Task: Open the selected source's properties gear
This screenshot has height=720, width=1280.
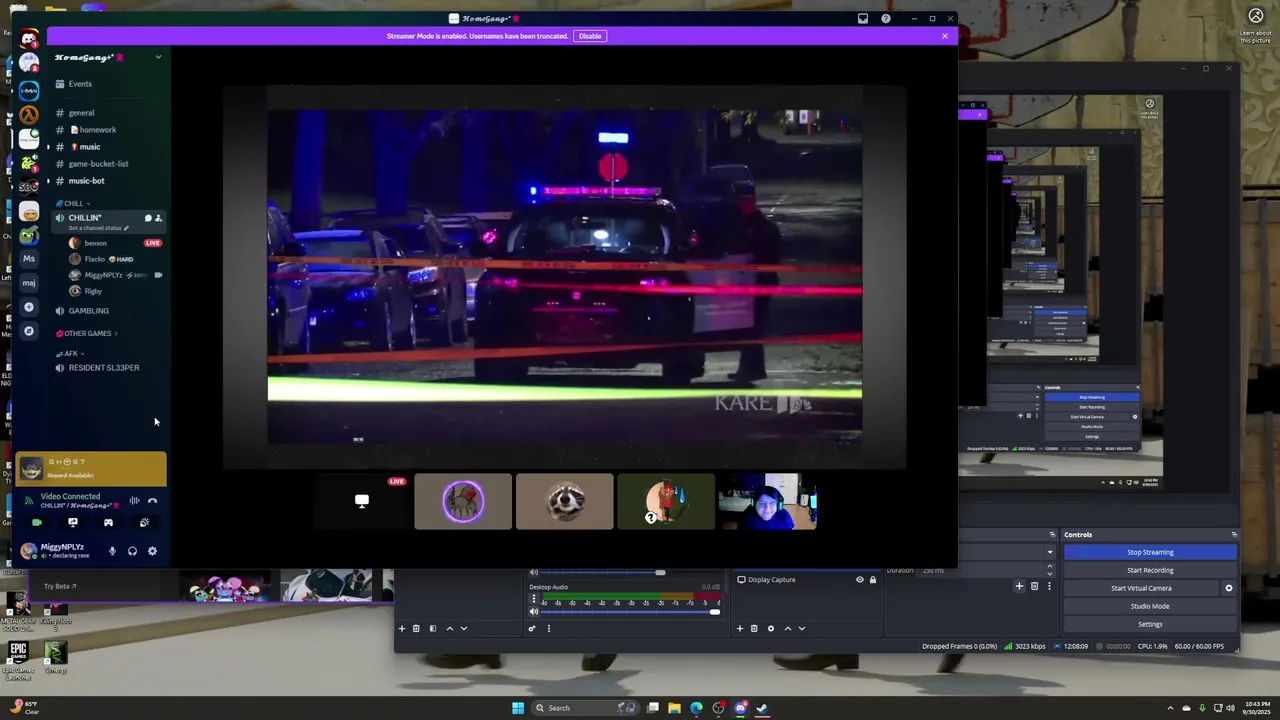Action: pos(770,628)
